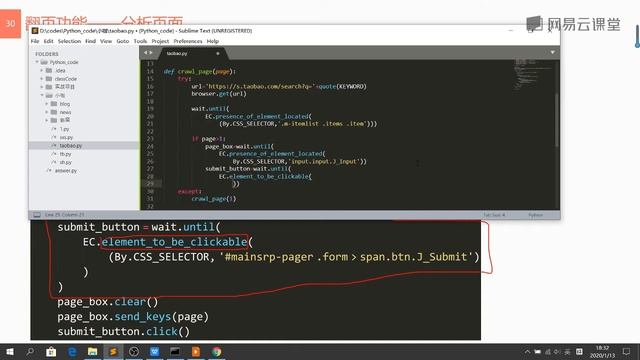
Task: Open 1.py in the sidebar
Action: click(64, 129)
